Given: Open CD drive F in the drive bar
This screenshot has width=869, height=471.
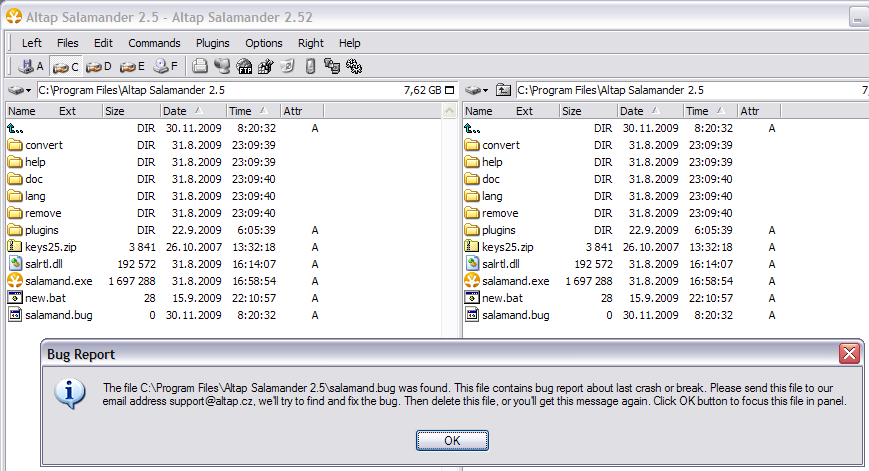Looking at the screenshot, I should (165, 66).
